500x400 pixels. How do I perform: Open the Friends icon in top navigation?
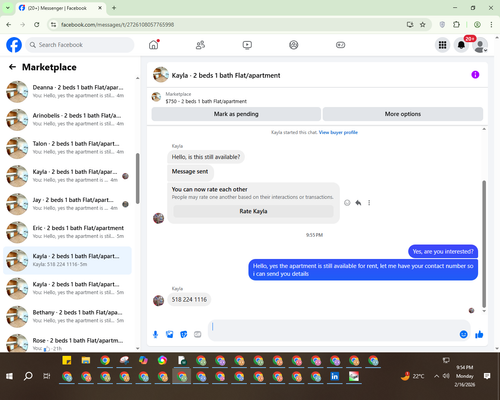(200, 45)
